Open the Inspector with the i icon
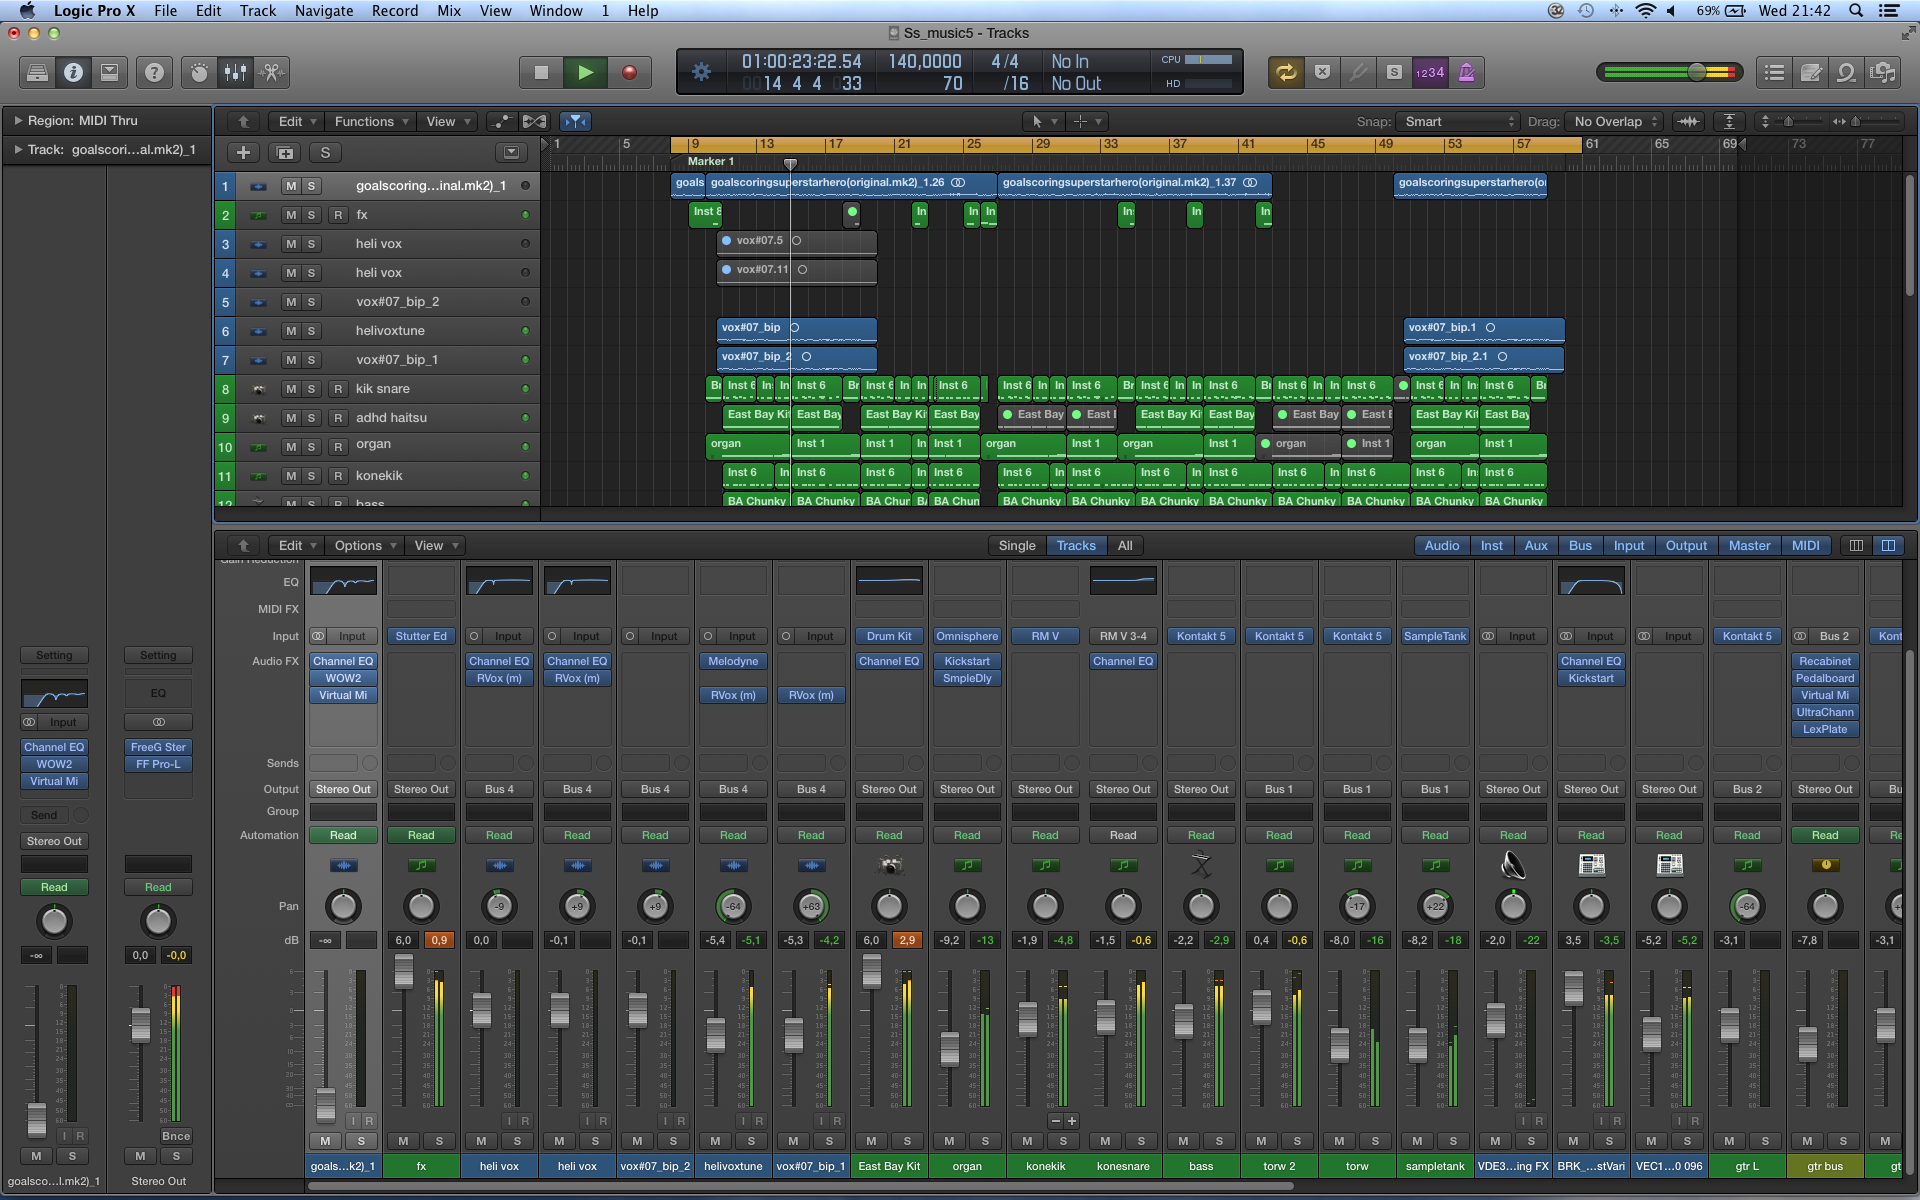This screenshot has width=1920, height=1200. [x=73, y=72]
